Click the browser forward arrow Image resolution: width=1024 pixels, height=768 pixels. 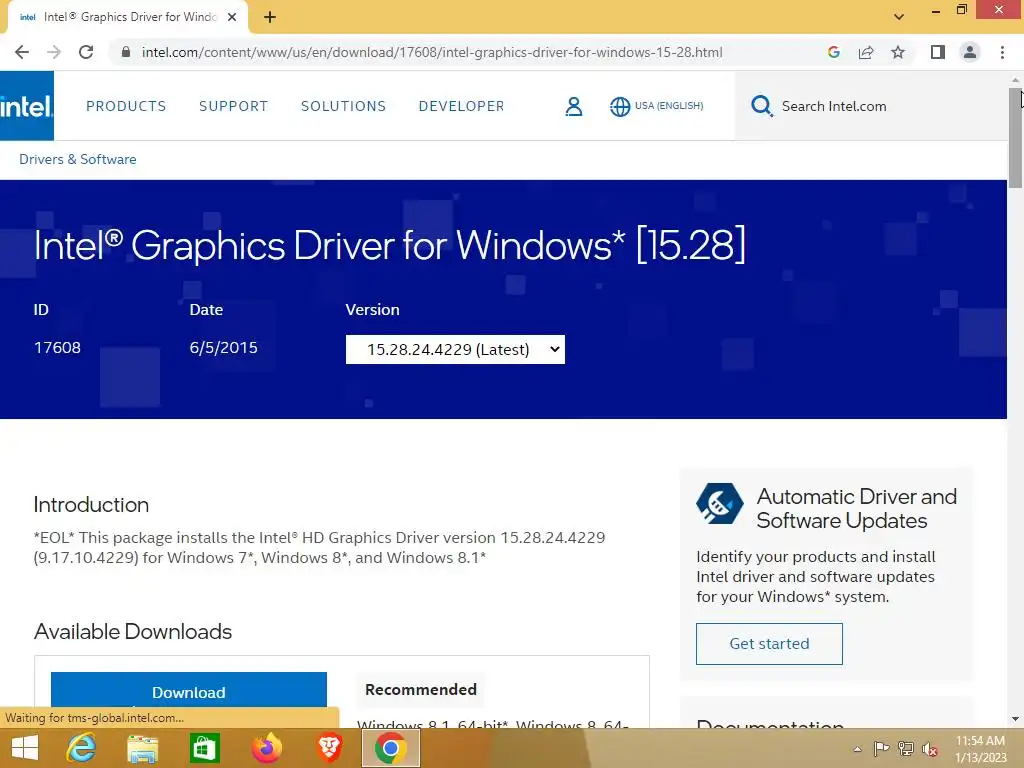54,52
